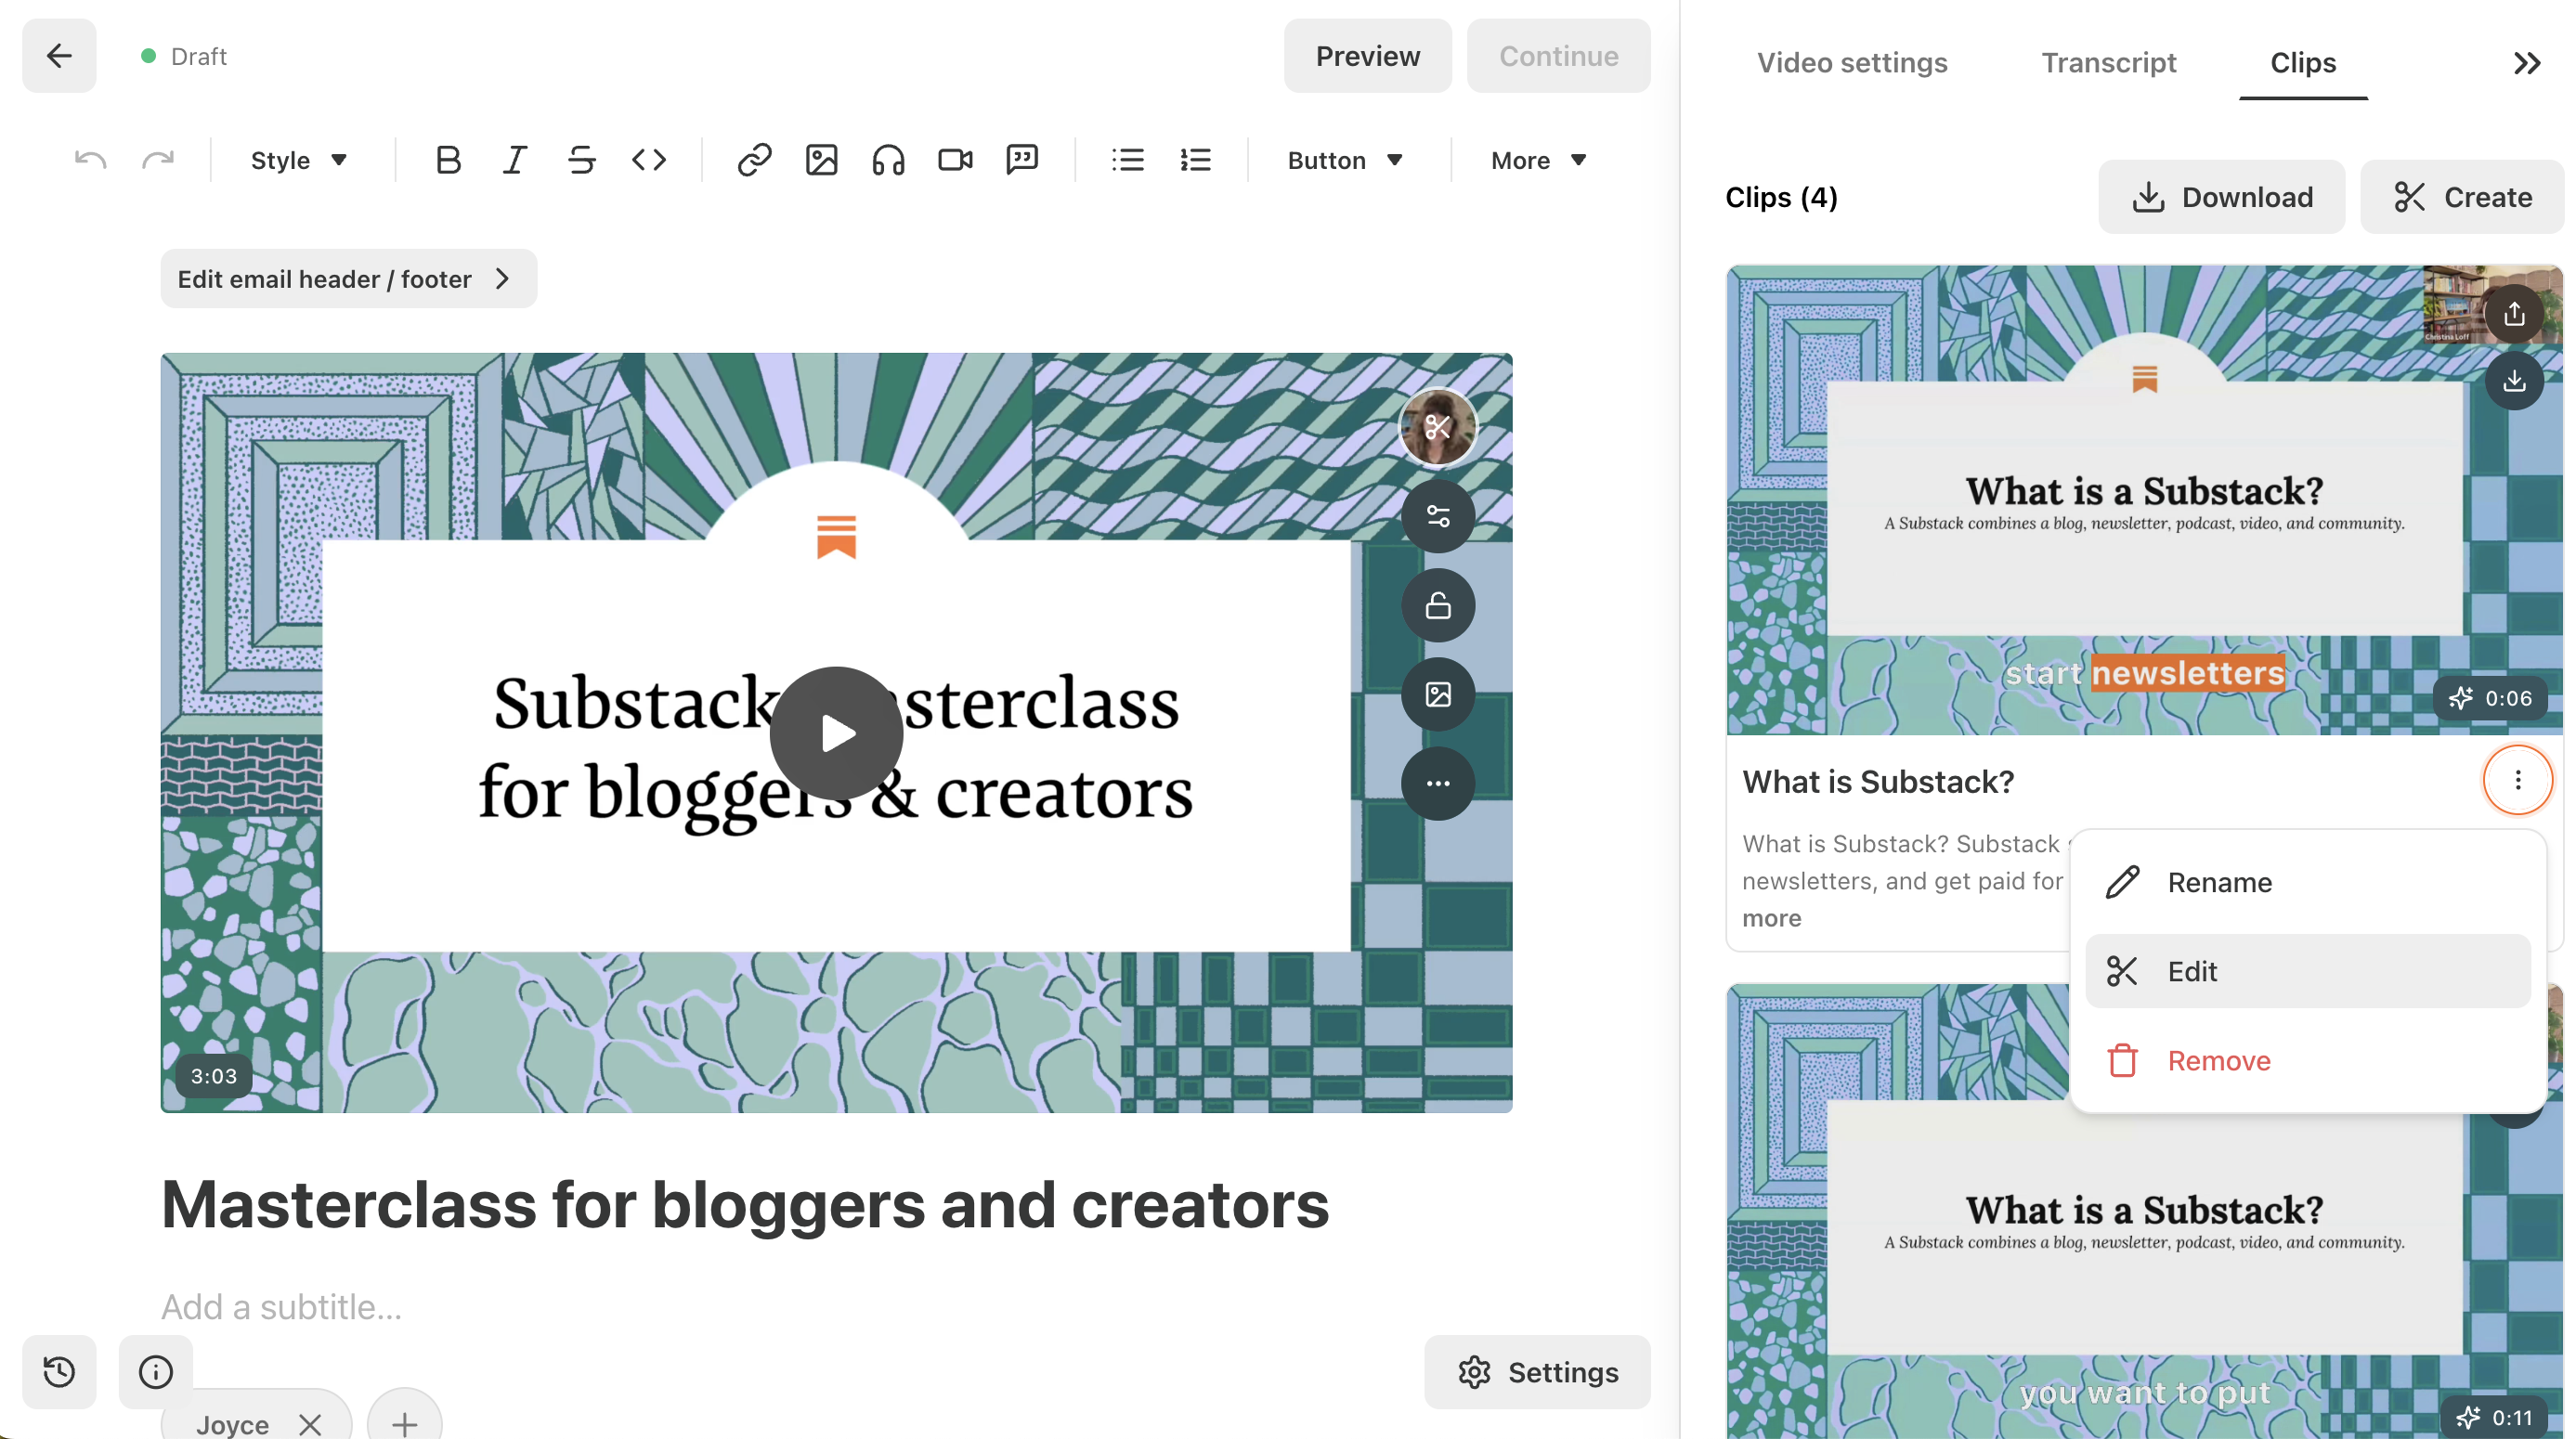Choose Remove from the clip menu

coord(2307,1060)
